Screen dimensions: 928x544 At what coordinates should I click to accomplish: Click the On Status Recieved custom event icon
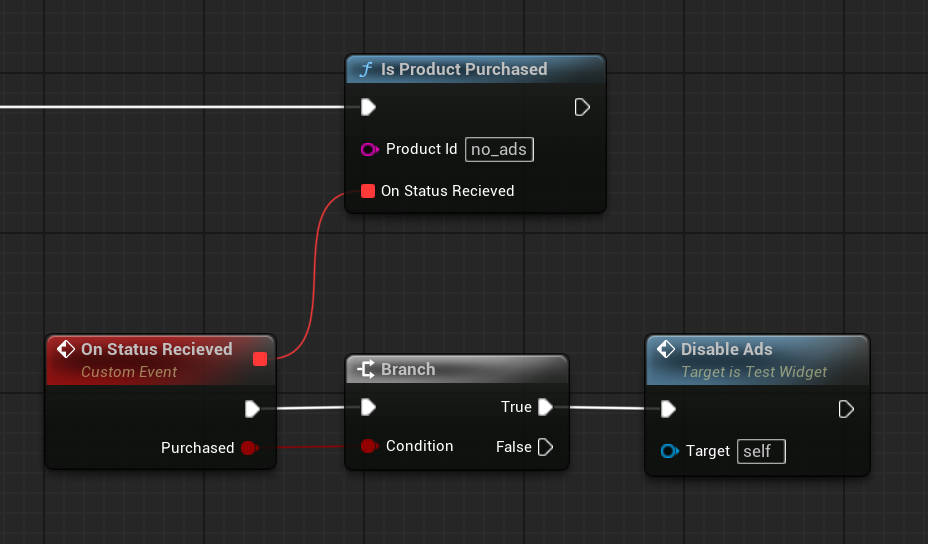66,350
